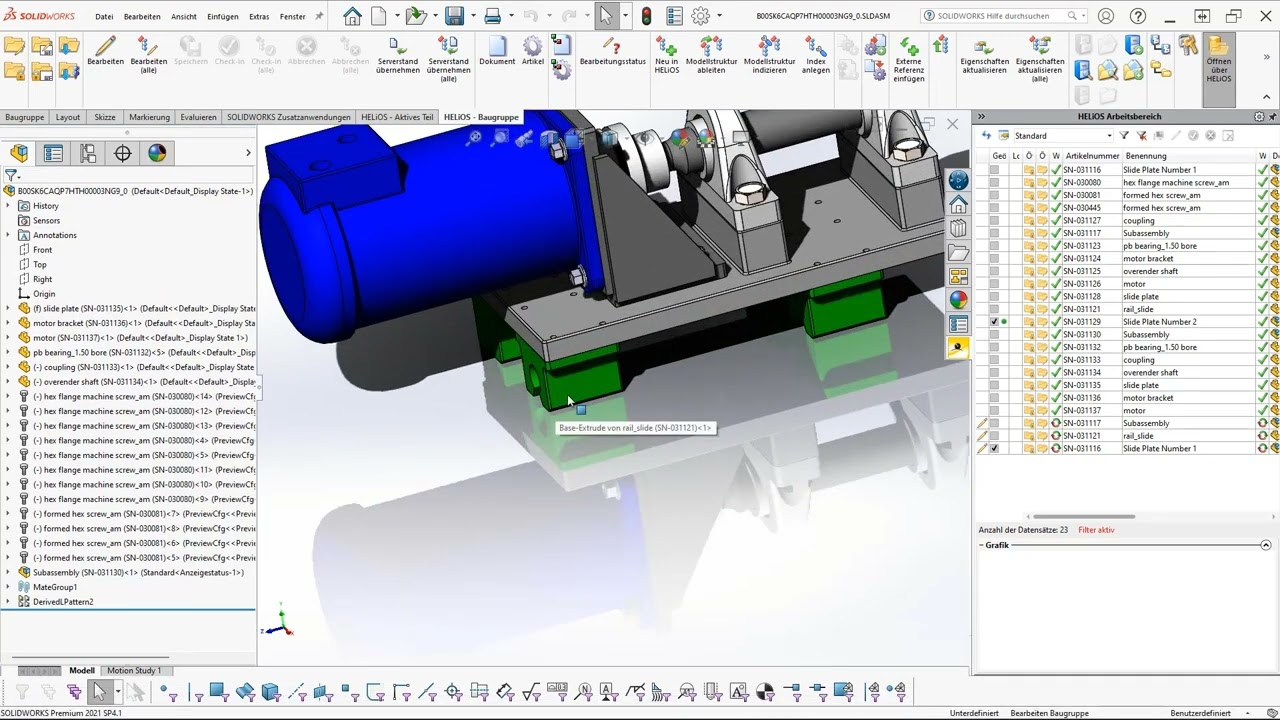
Task: Click Bearbeiten (alle) in the ribbon
Action: [148, 53]
